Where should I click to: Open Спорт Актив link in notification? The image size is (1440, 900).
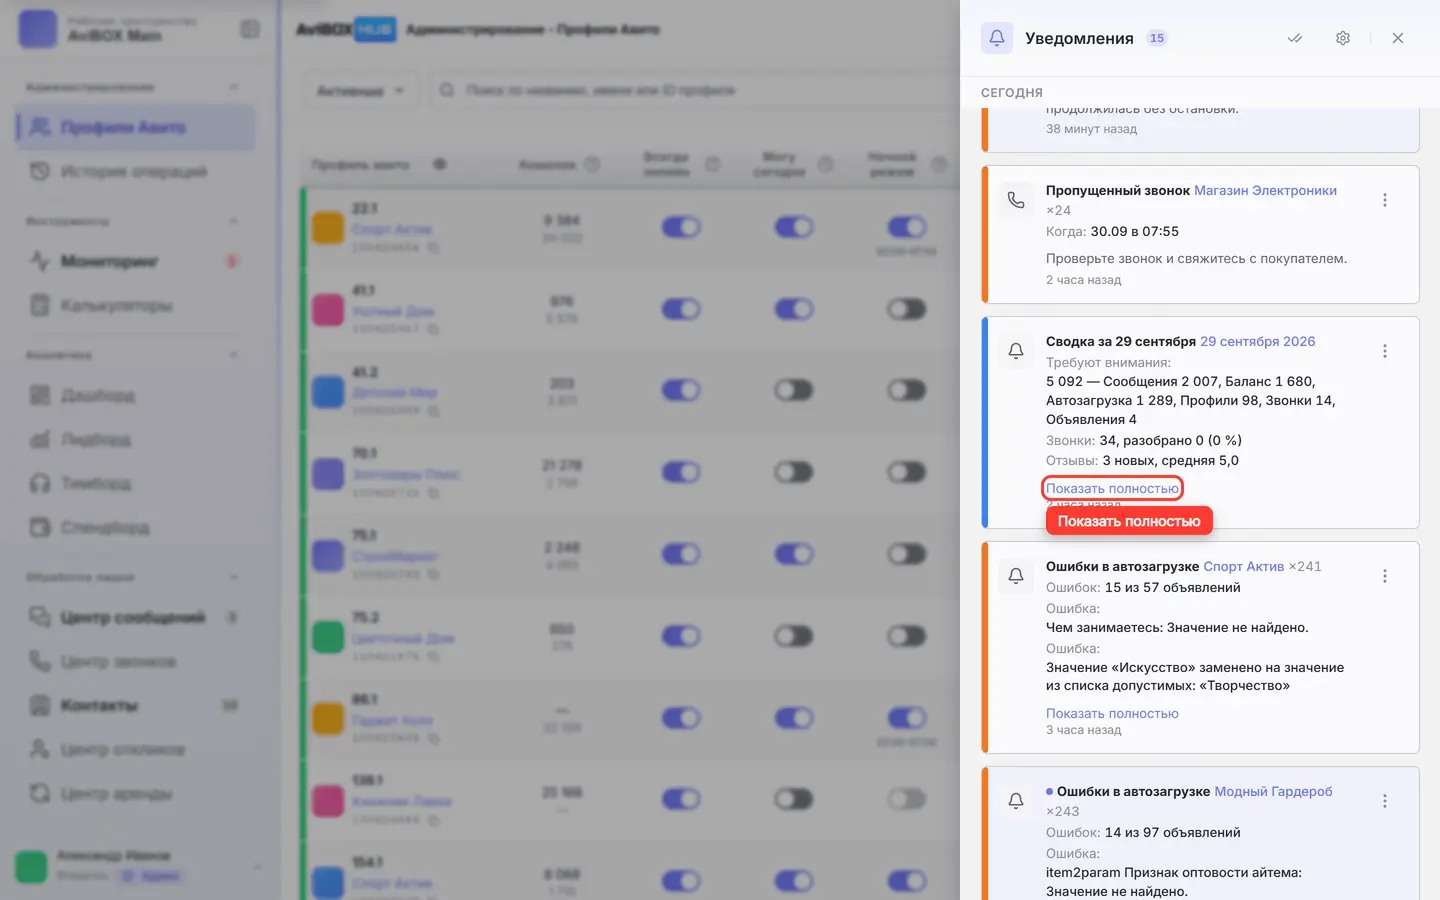(x=1243, y=566)
